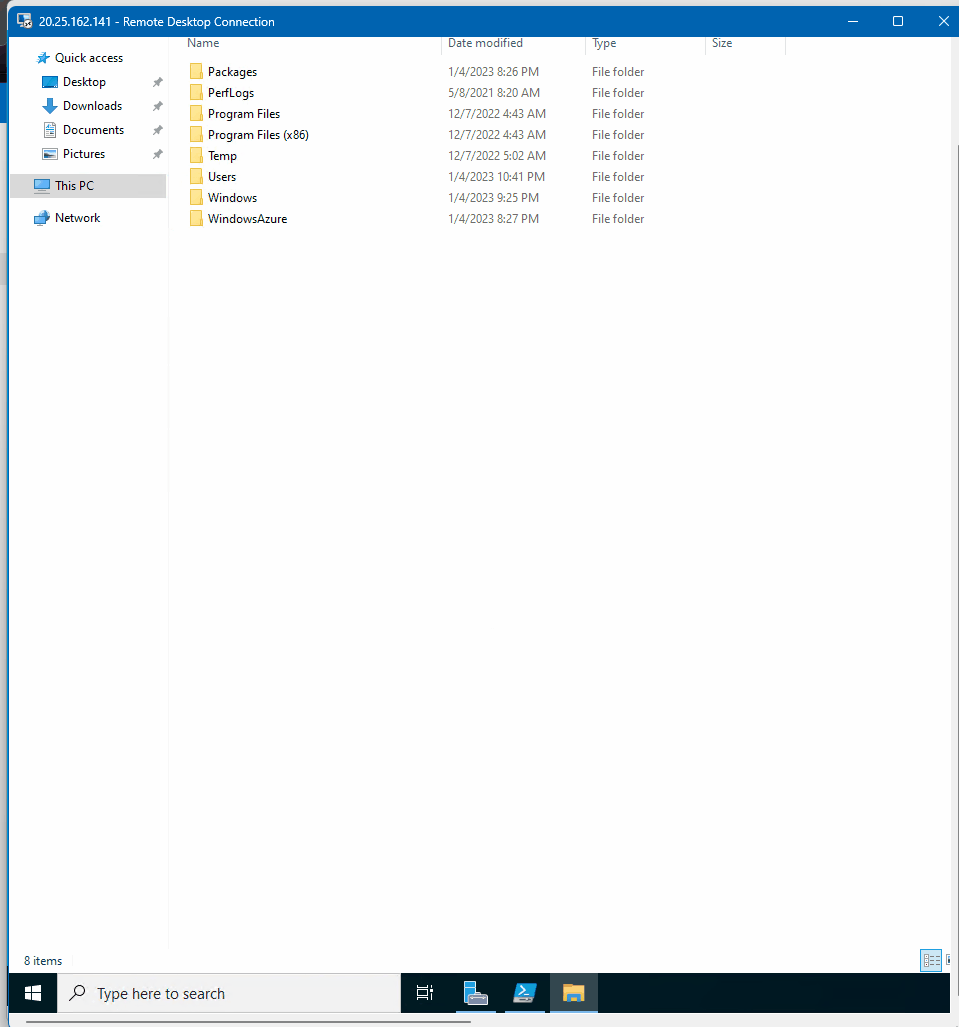Image resolution: width=959 pixels, height=1027 pixels.
Task: Click the This PC monitor icon
Action: (42, 186)
